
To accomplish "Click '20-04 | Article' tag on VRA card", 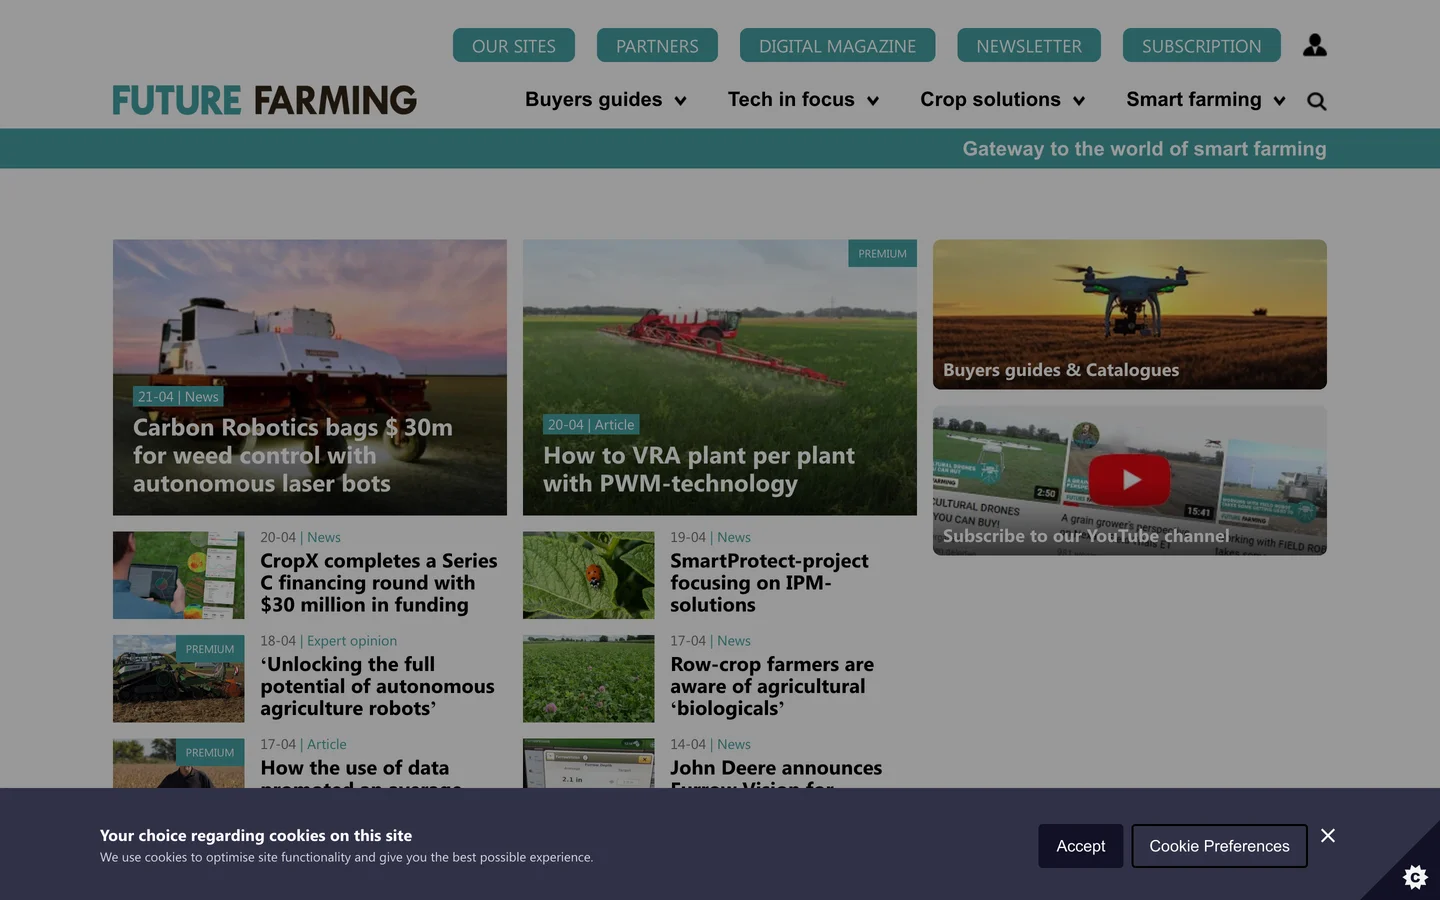I will coord(591,425).
